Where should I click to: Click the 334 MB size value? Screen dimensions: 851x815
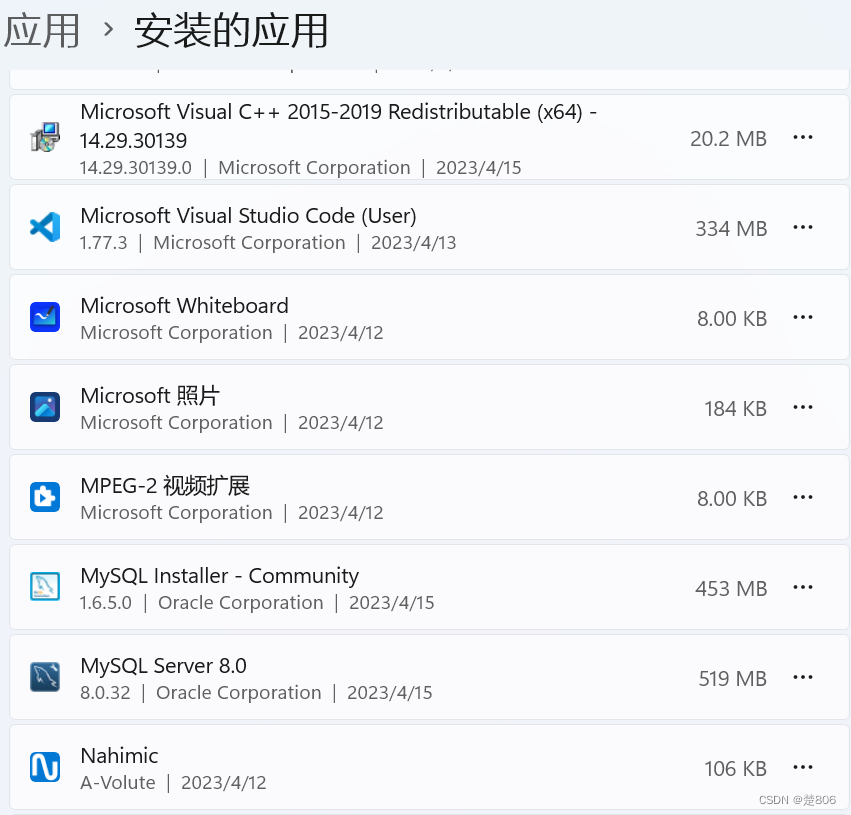coord(731,229)
